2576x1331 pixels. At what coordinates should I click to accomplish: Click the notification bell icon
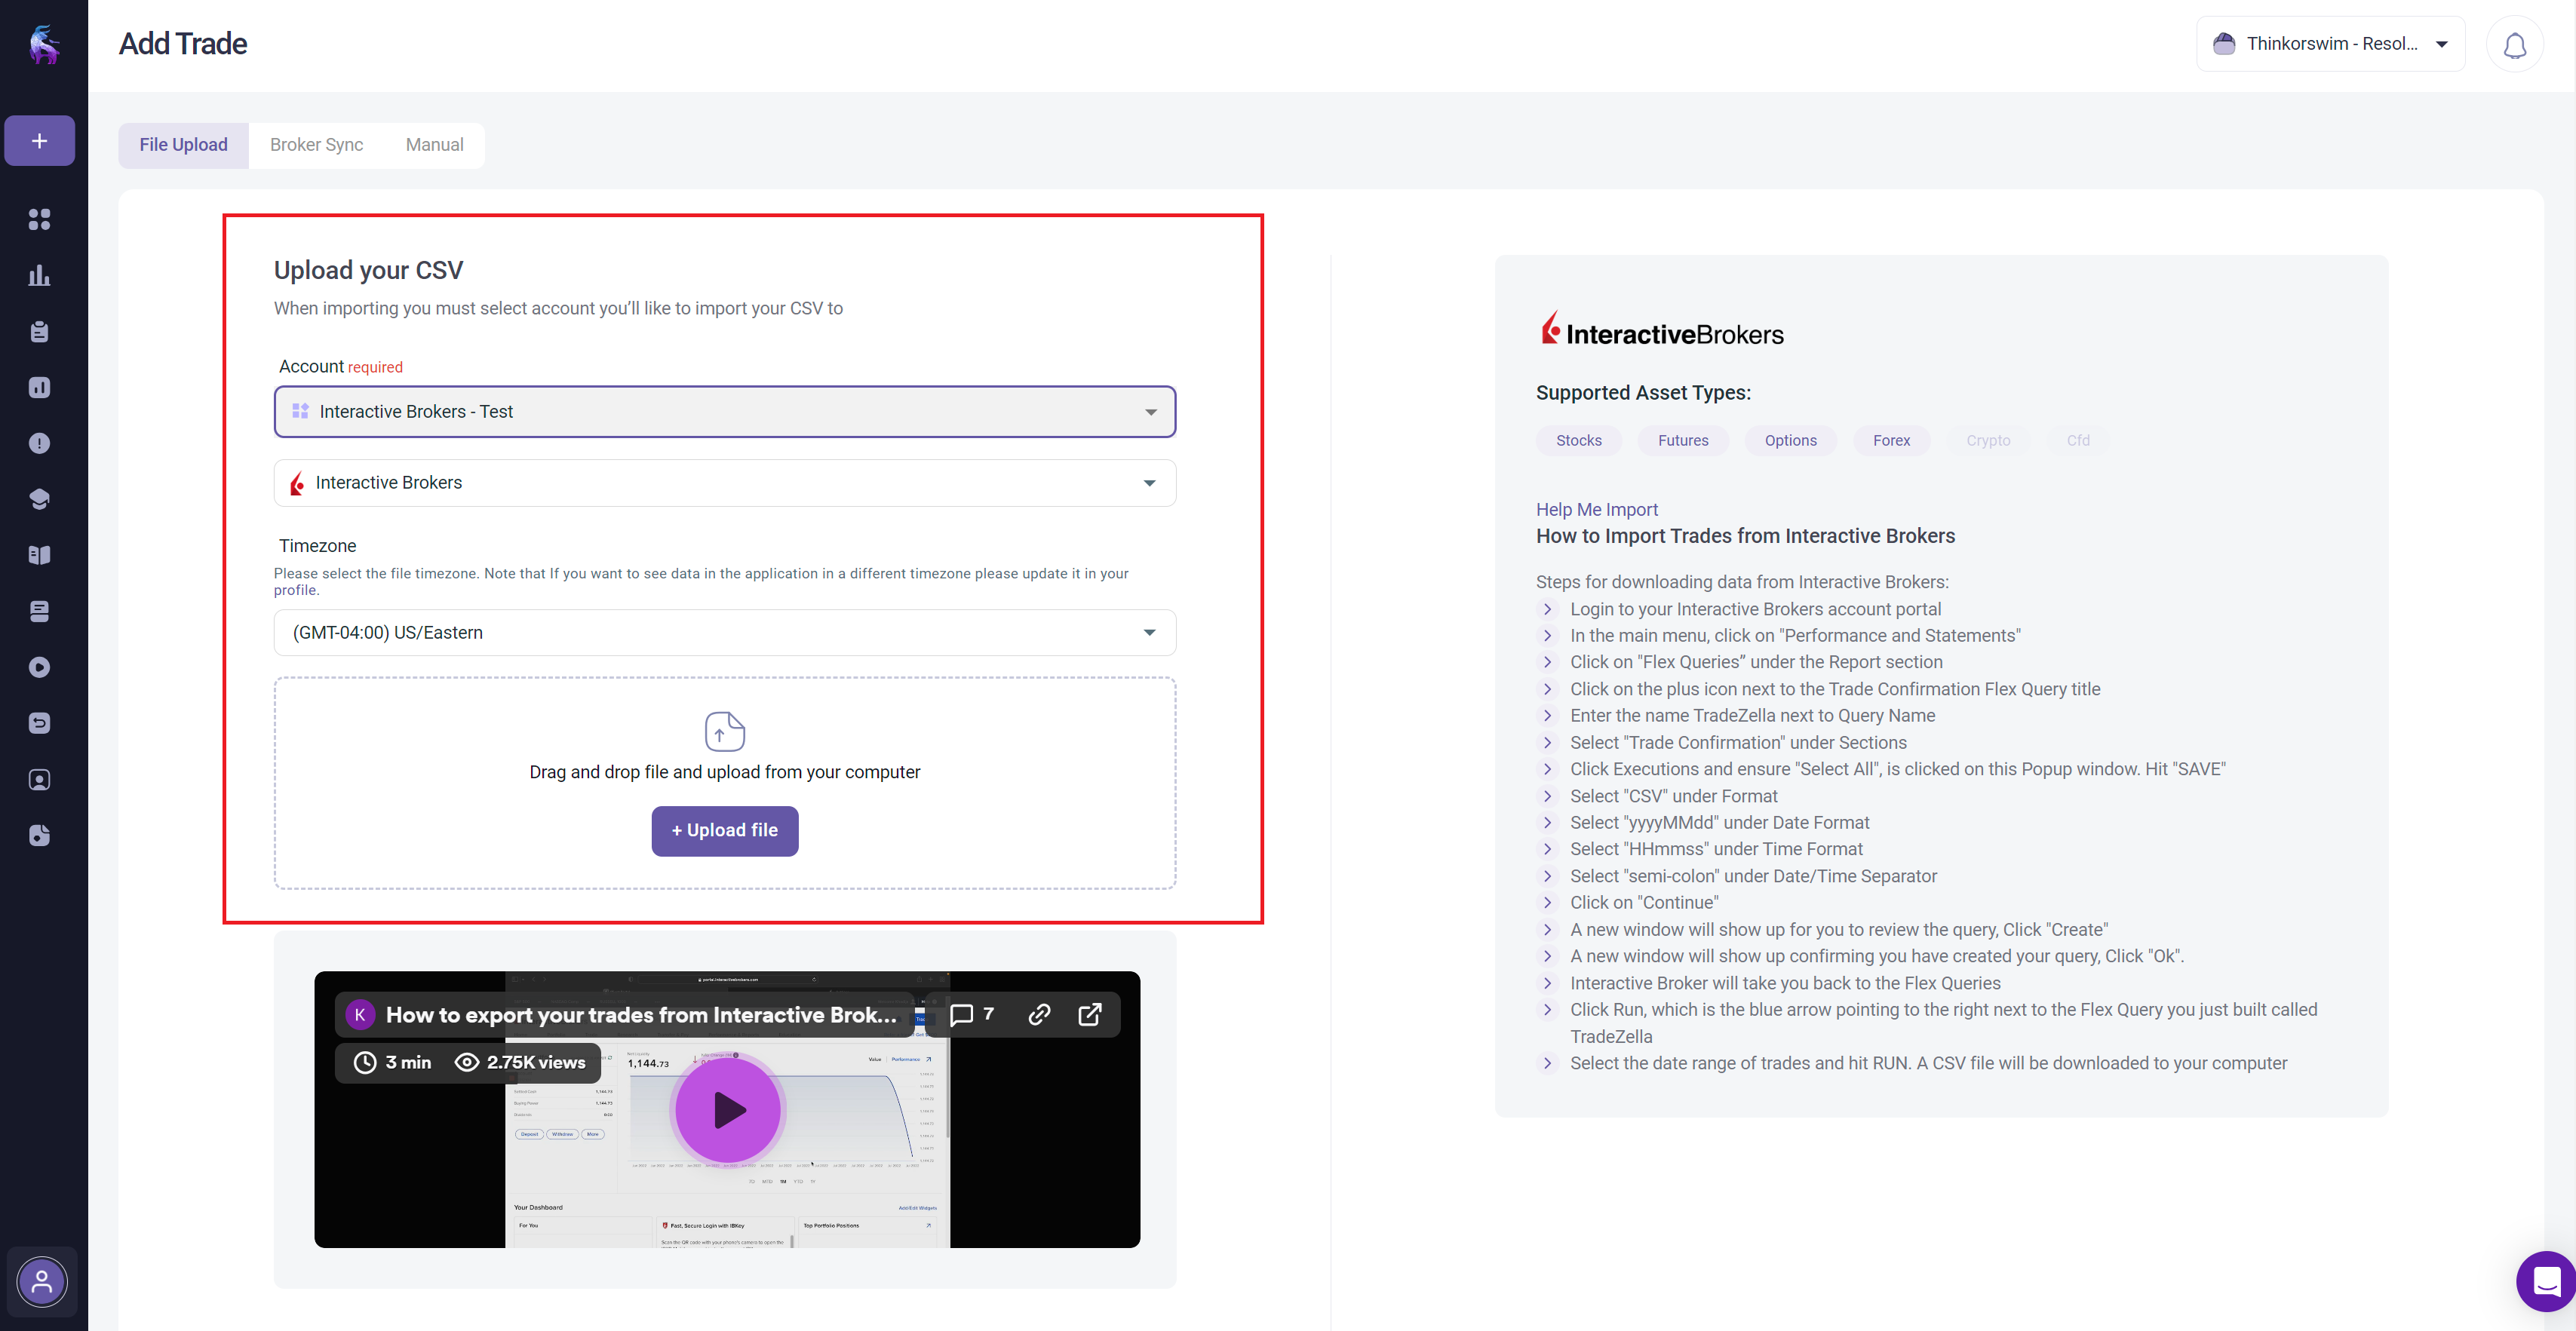[x=2514, y=45]
